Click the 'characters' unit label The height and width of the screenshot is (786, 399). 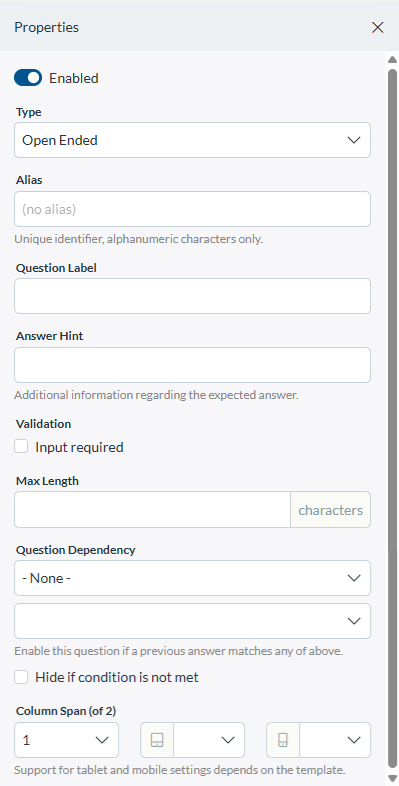coord(331,510)
